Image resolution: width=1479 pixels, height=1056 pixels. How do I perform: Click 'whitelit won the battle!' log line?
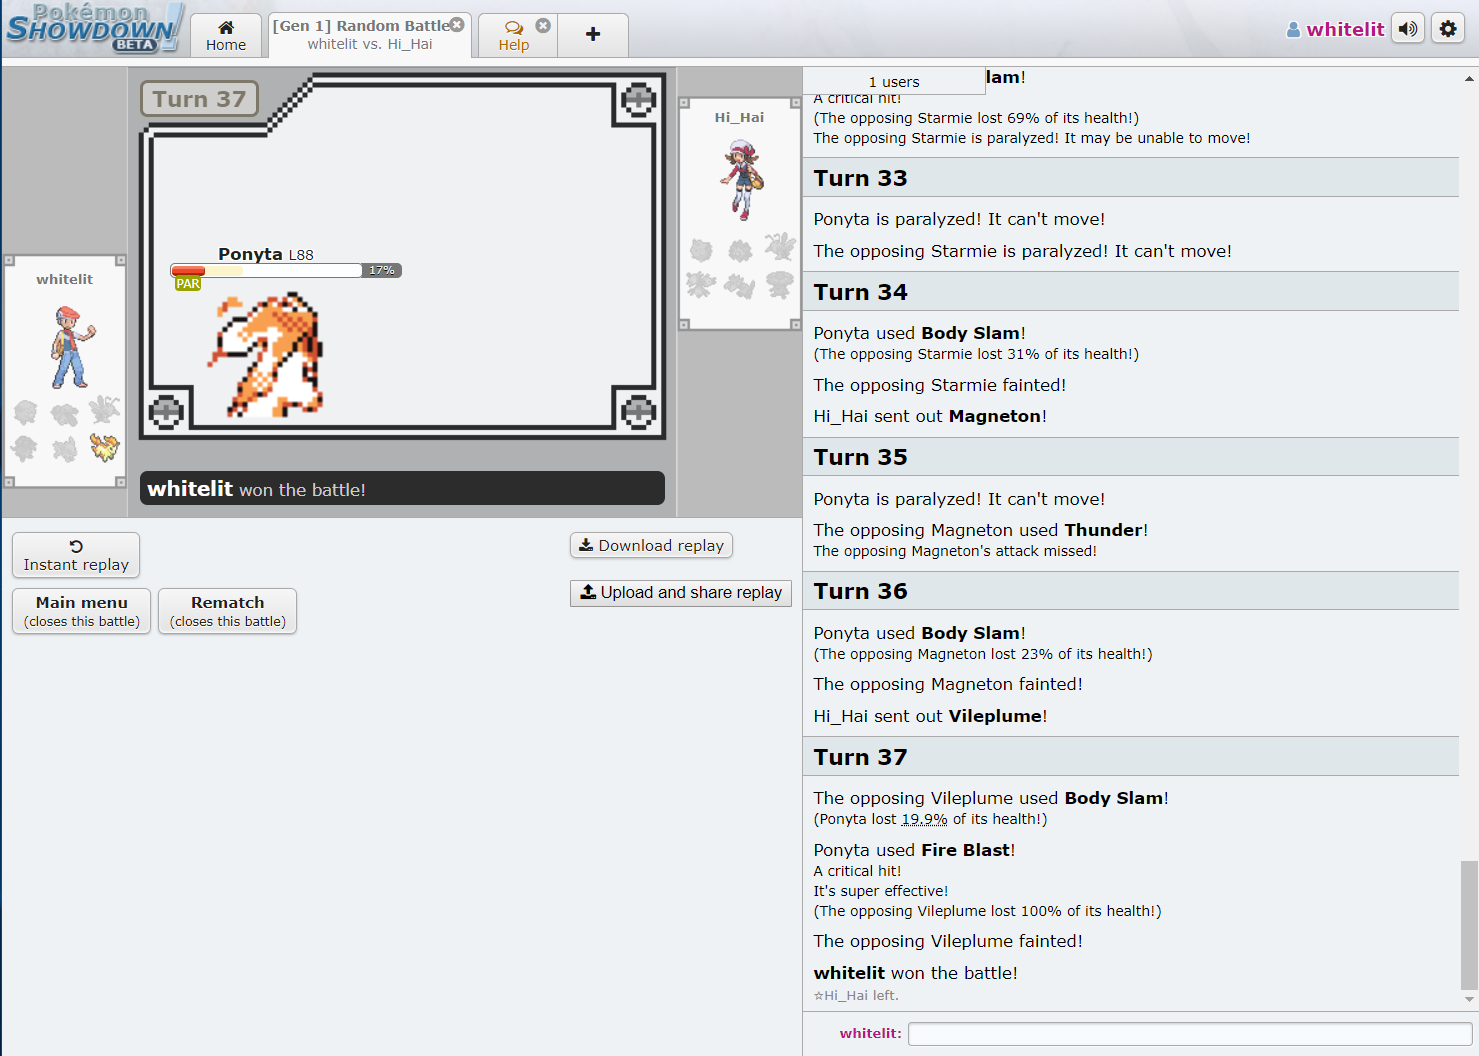[x=915, y=973]
